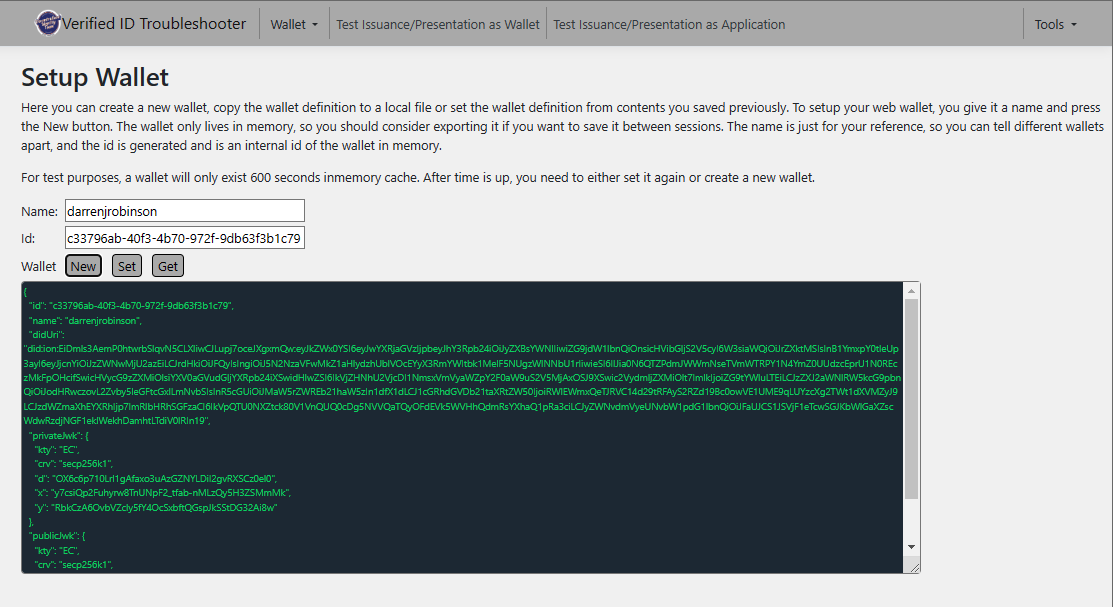Click the resize handle of wallet JSON textarea

click(915, 567)
